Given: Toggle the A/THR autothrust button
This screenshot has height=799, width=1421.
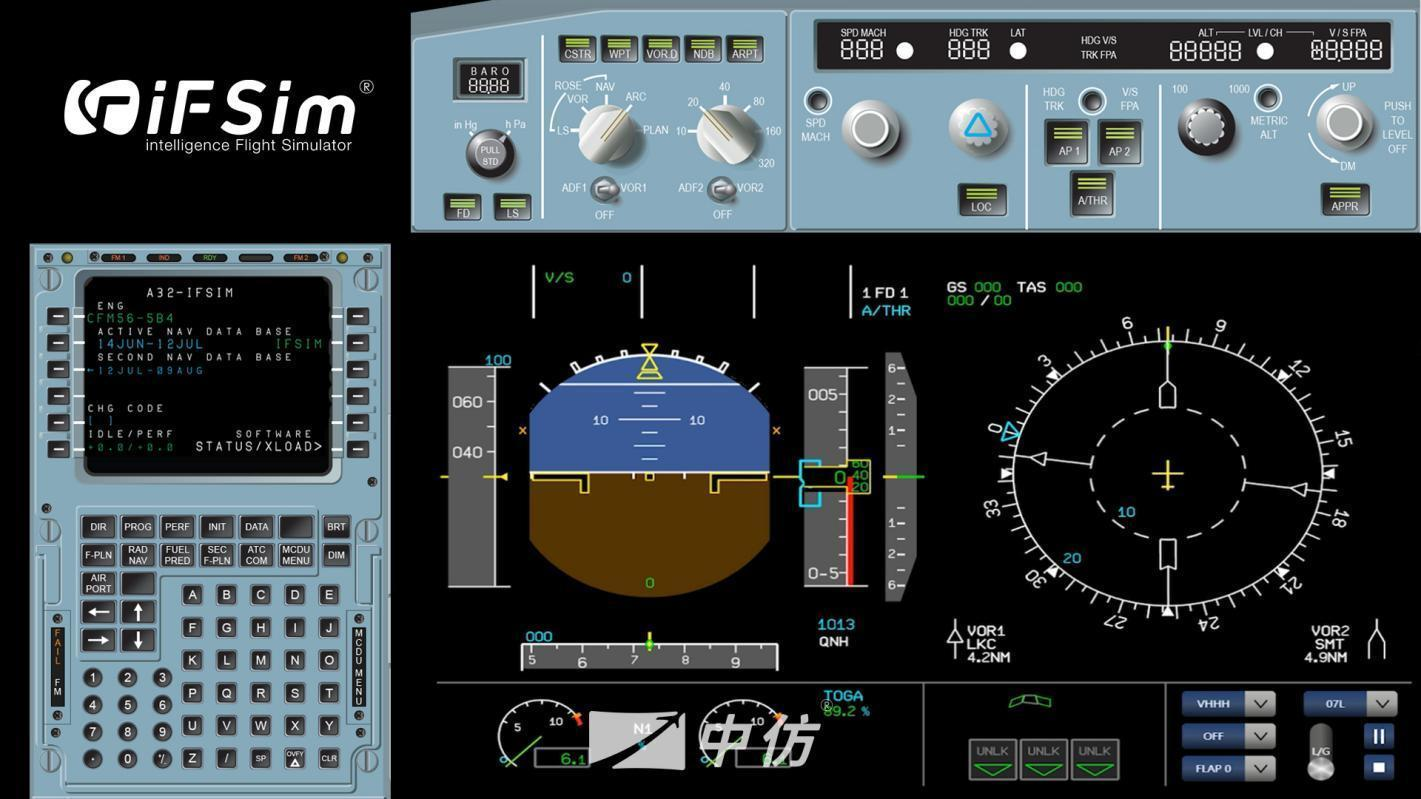Looking at the screenshot, I should [x=1092, y=190].
